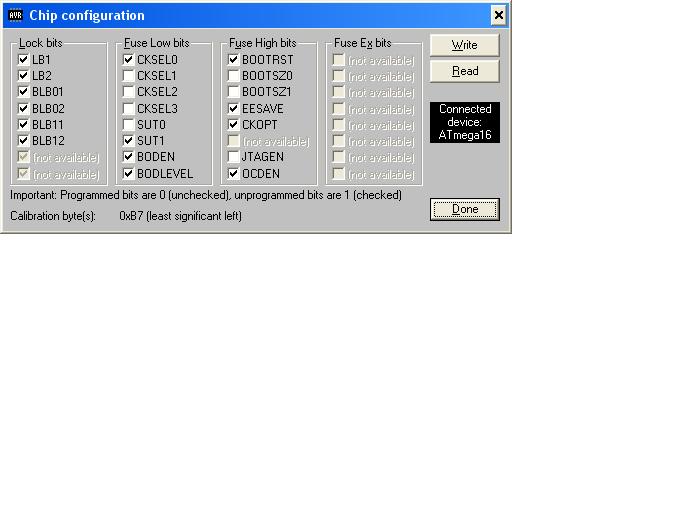The height and width of the screenshot is (525, 700).
Task: Uncheck the SUT1 checkbox
Action: 128,141
